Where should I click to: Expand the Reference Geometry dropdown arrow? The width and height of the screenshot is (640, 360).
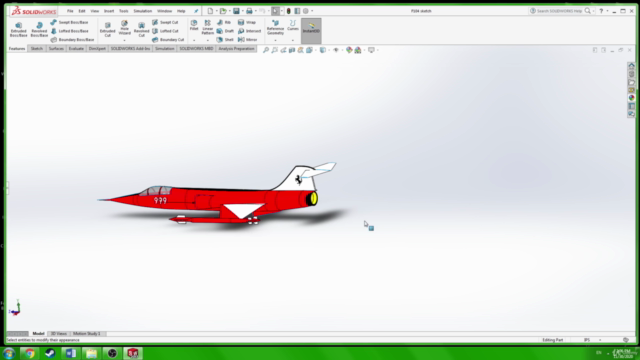[276, 40]
